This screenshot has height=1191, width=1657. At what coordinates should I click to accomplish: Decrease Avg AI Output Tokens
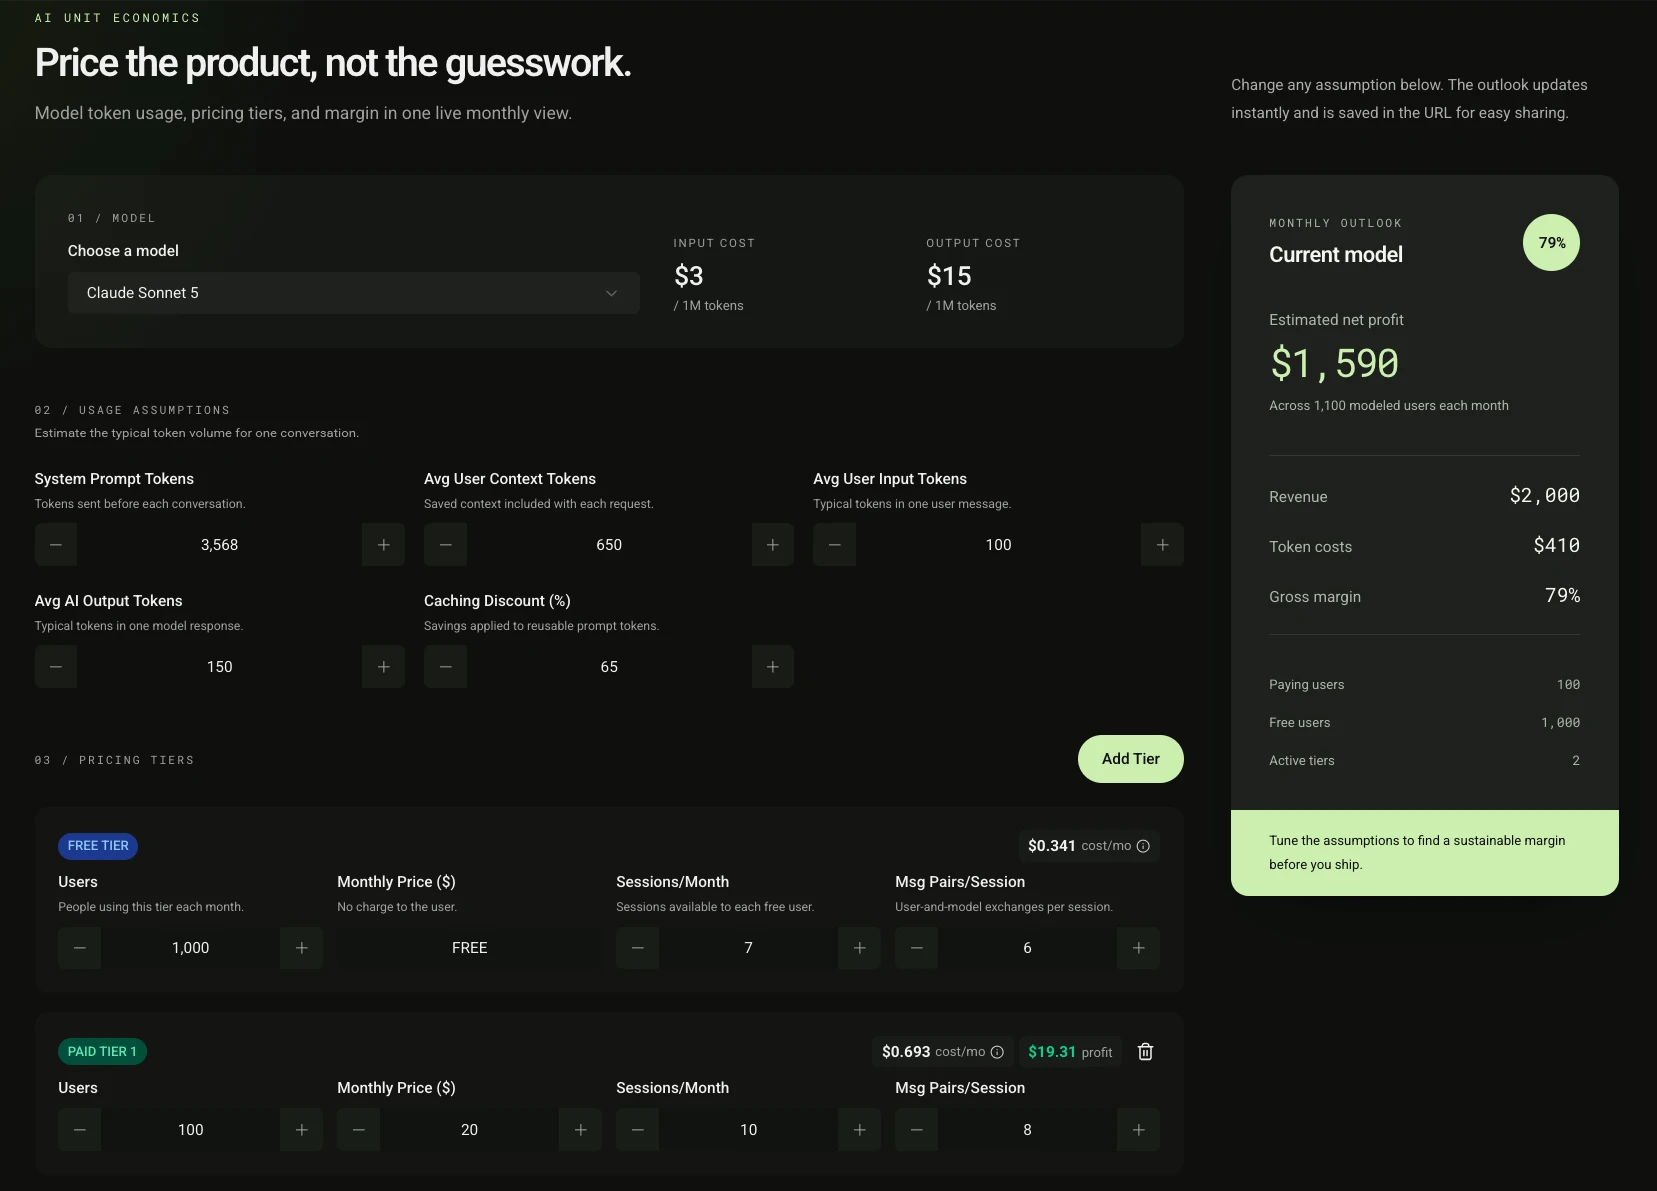click(x=56, y=667)
